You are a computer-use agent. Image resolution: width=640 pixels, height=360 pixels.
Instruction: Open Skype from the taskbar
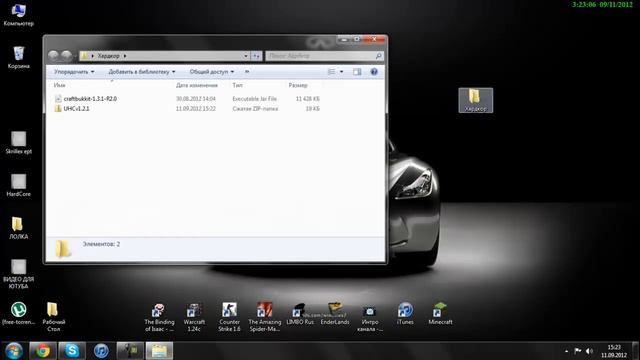[x=72, y=351]
